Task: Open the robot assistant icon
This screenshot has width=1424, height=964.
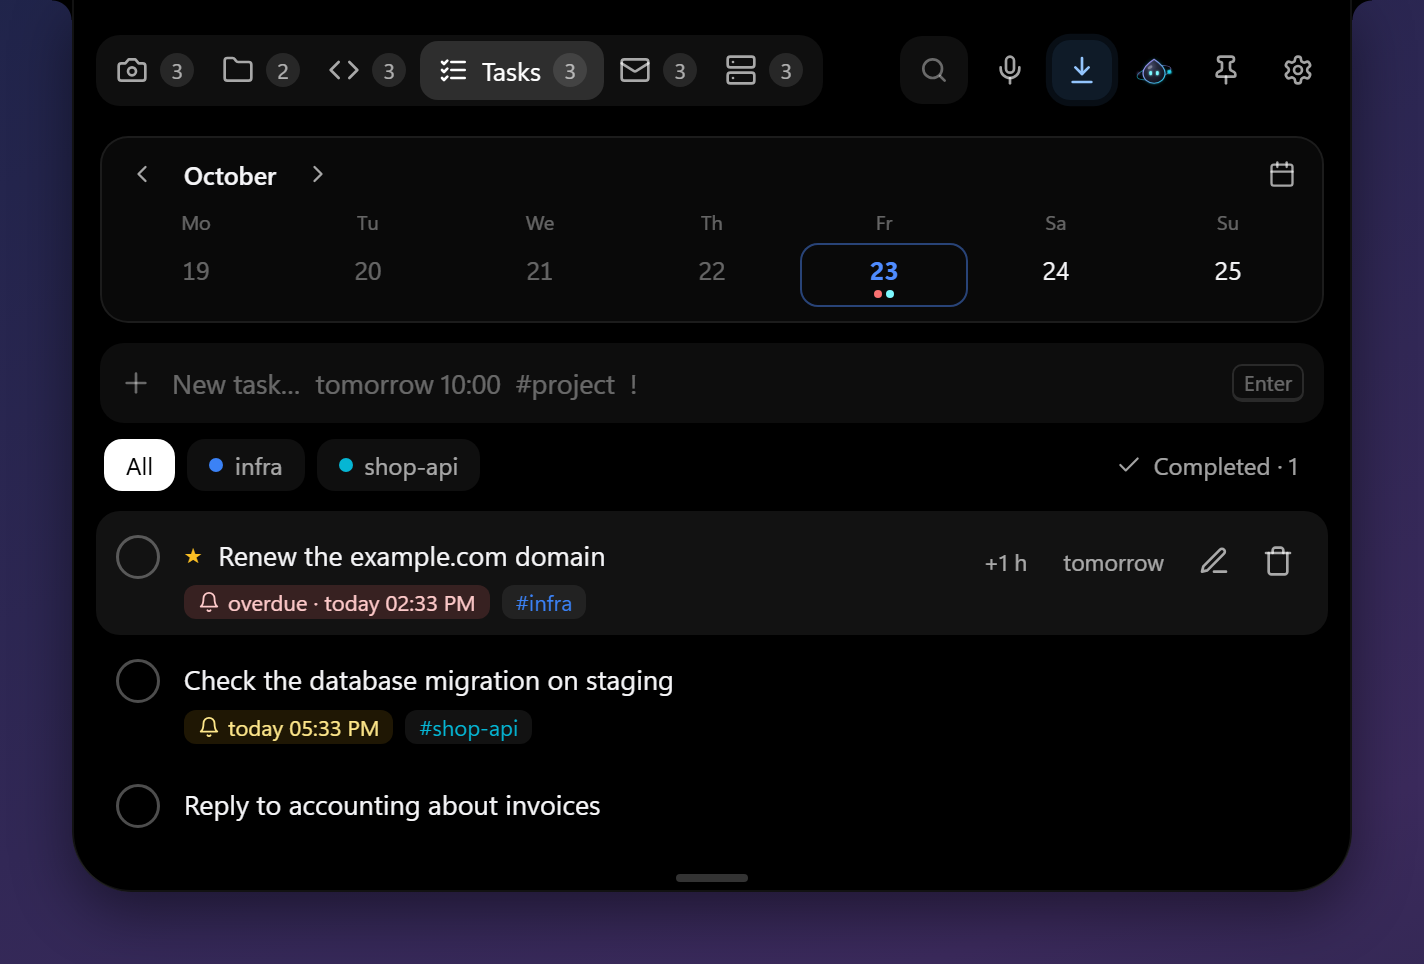Action: pyautogui.click(x=1154, y=71)
